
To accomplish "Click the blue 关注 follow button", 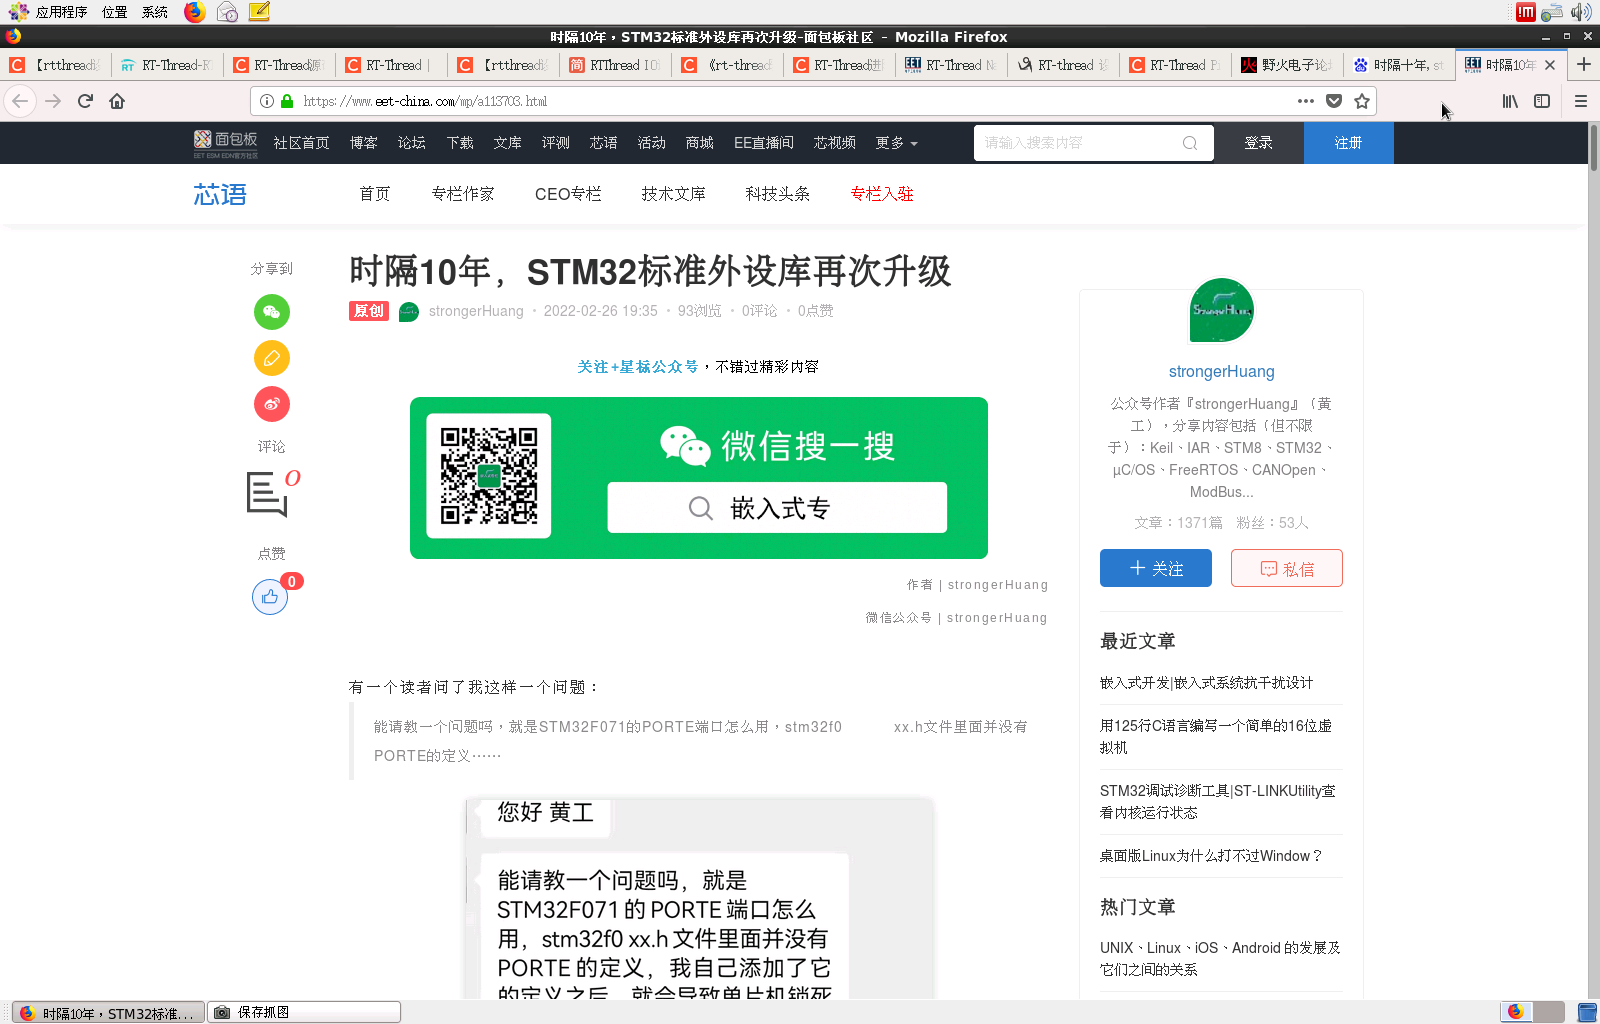I will (x=1156, y=568).
